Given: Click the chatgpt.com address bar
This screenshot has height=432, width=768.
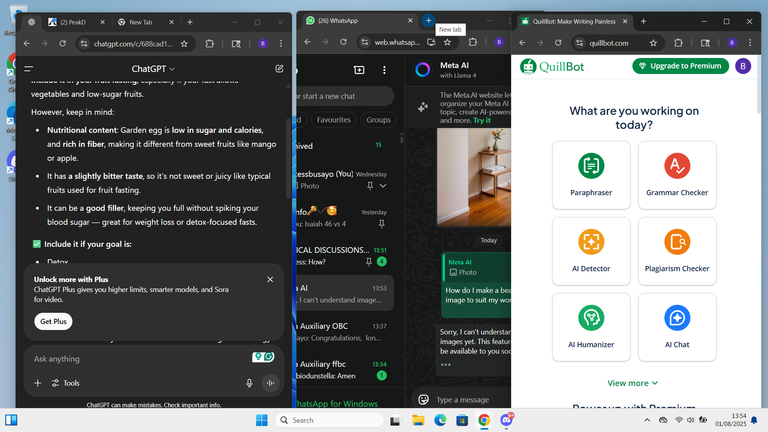Looking at the screenshot, I should (x=133, y=44).
